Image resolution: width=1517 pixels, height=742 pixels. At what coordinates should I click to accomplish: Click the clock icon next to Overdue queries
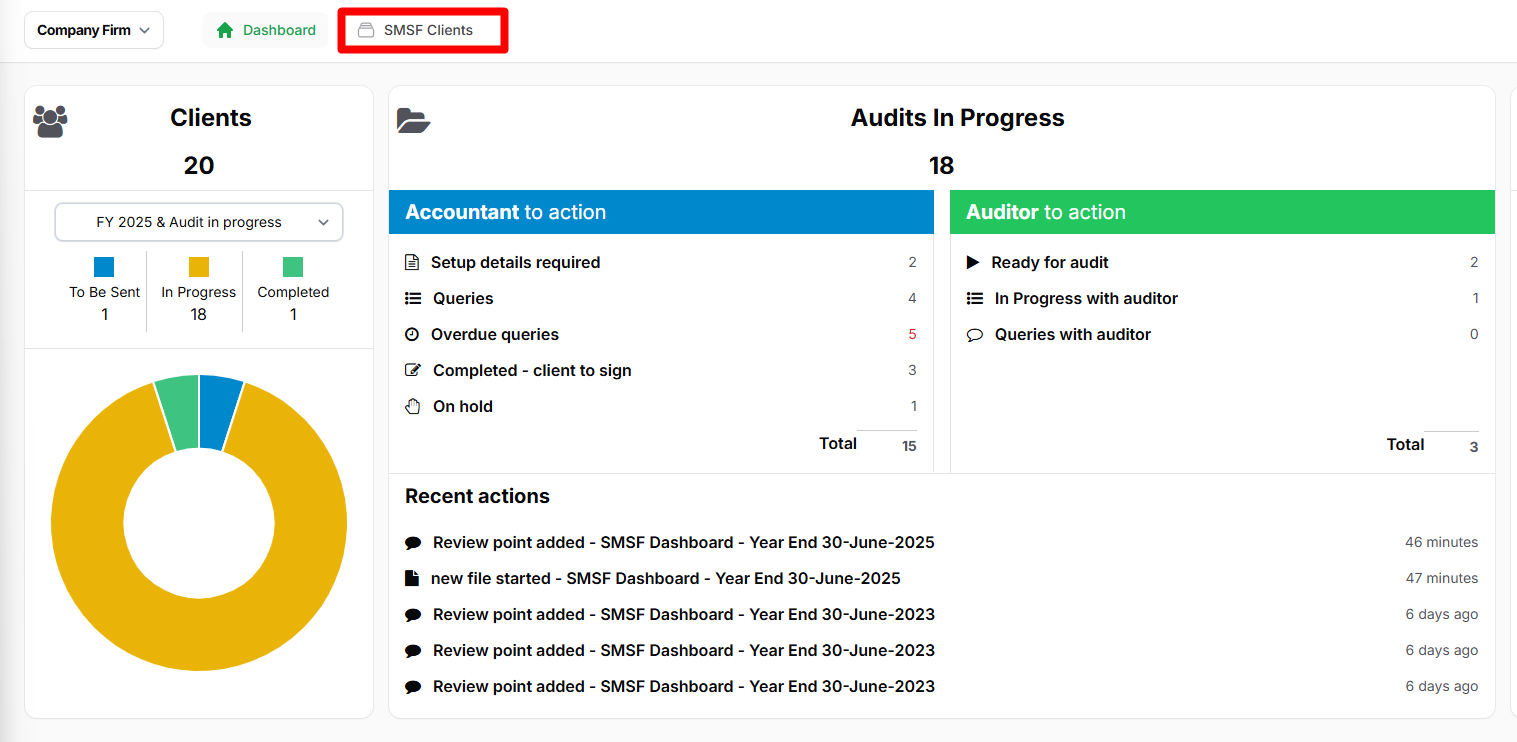(x=413, y=334)
